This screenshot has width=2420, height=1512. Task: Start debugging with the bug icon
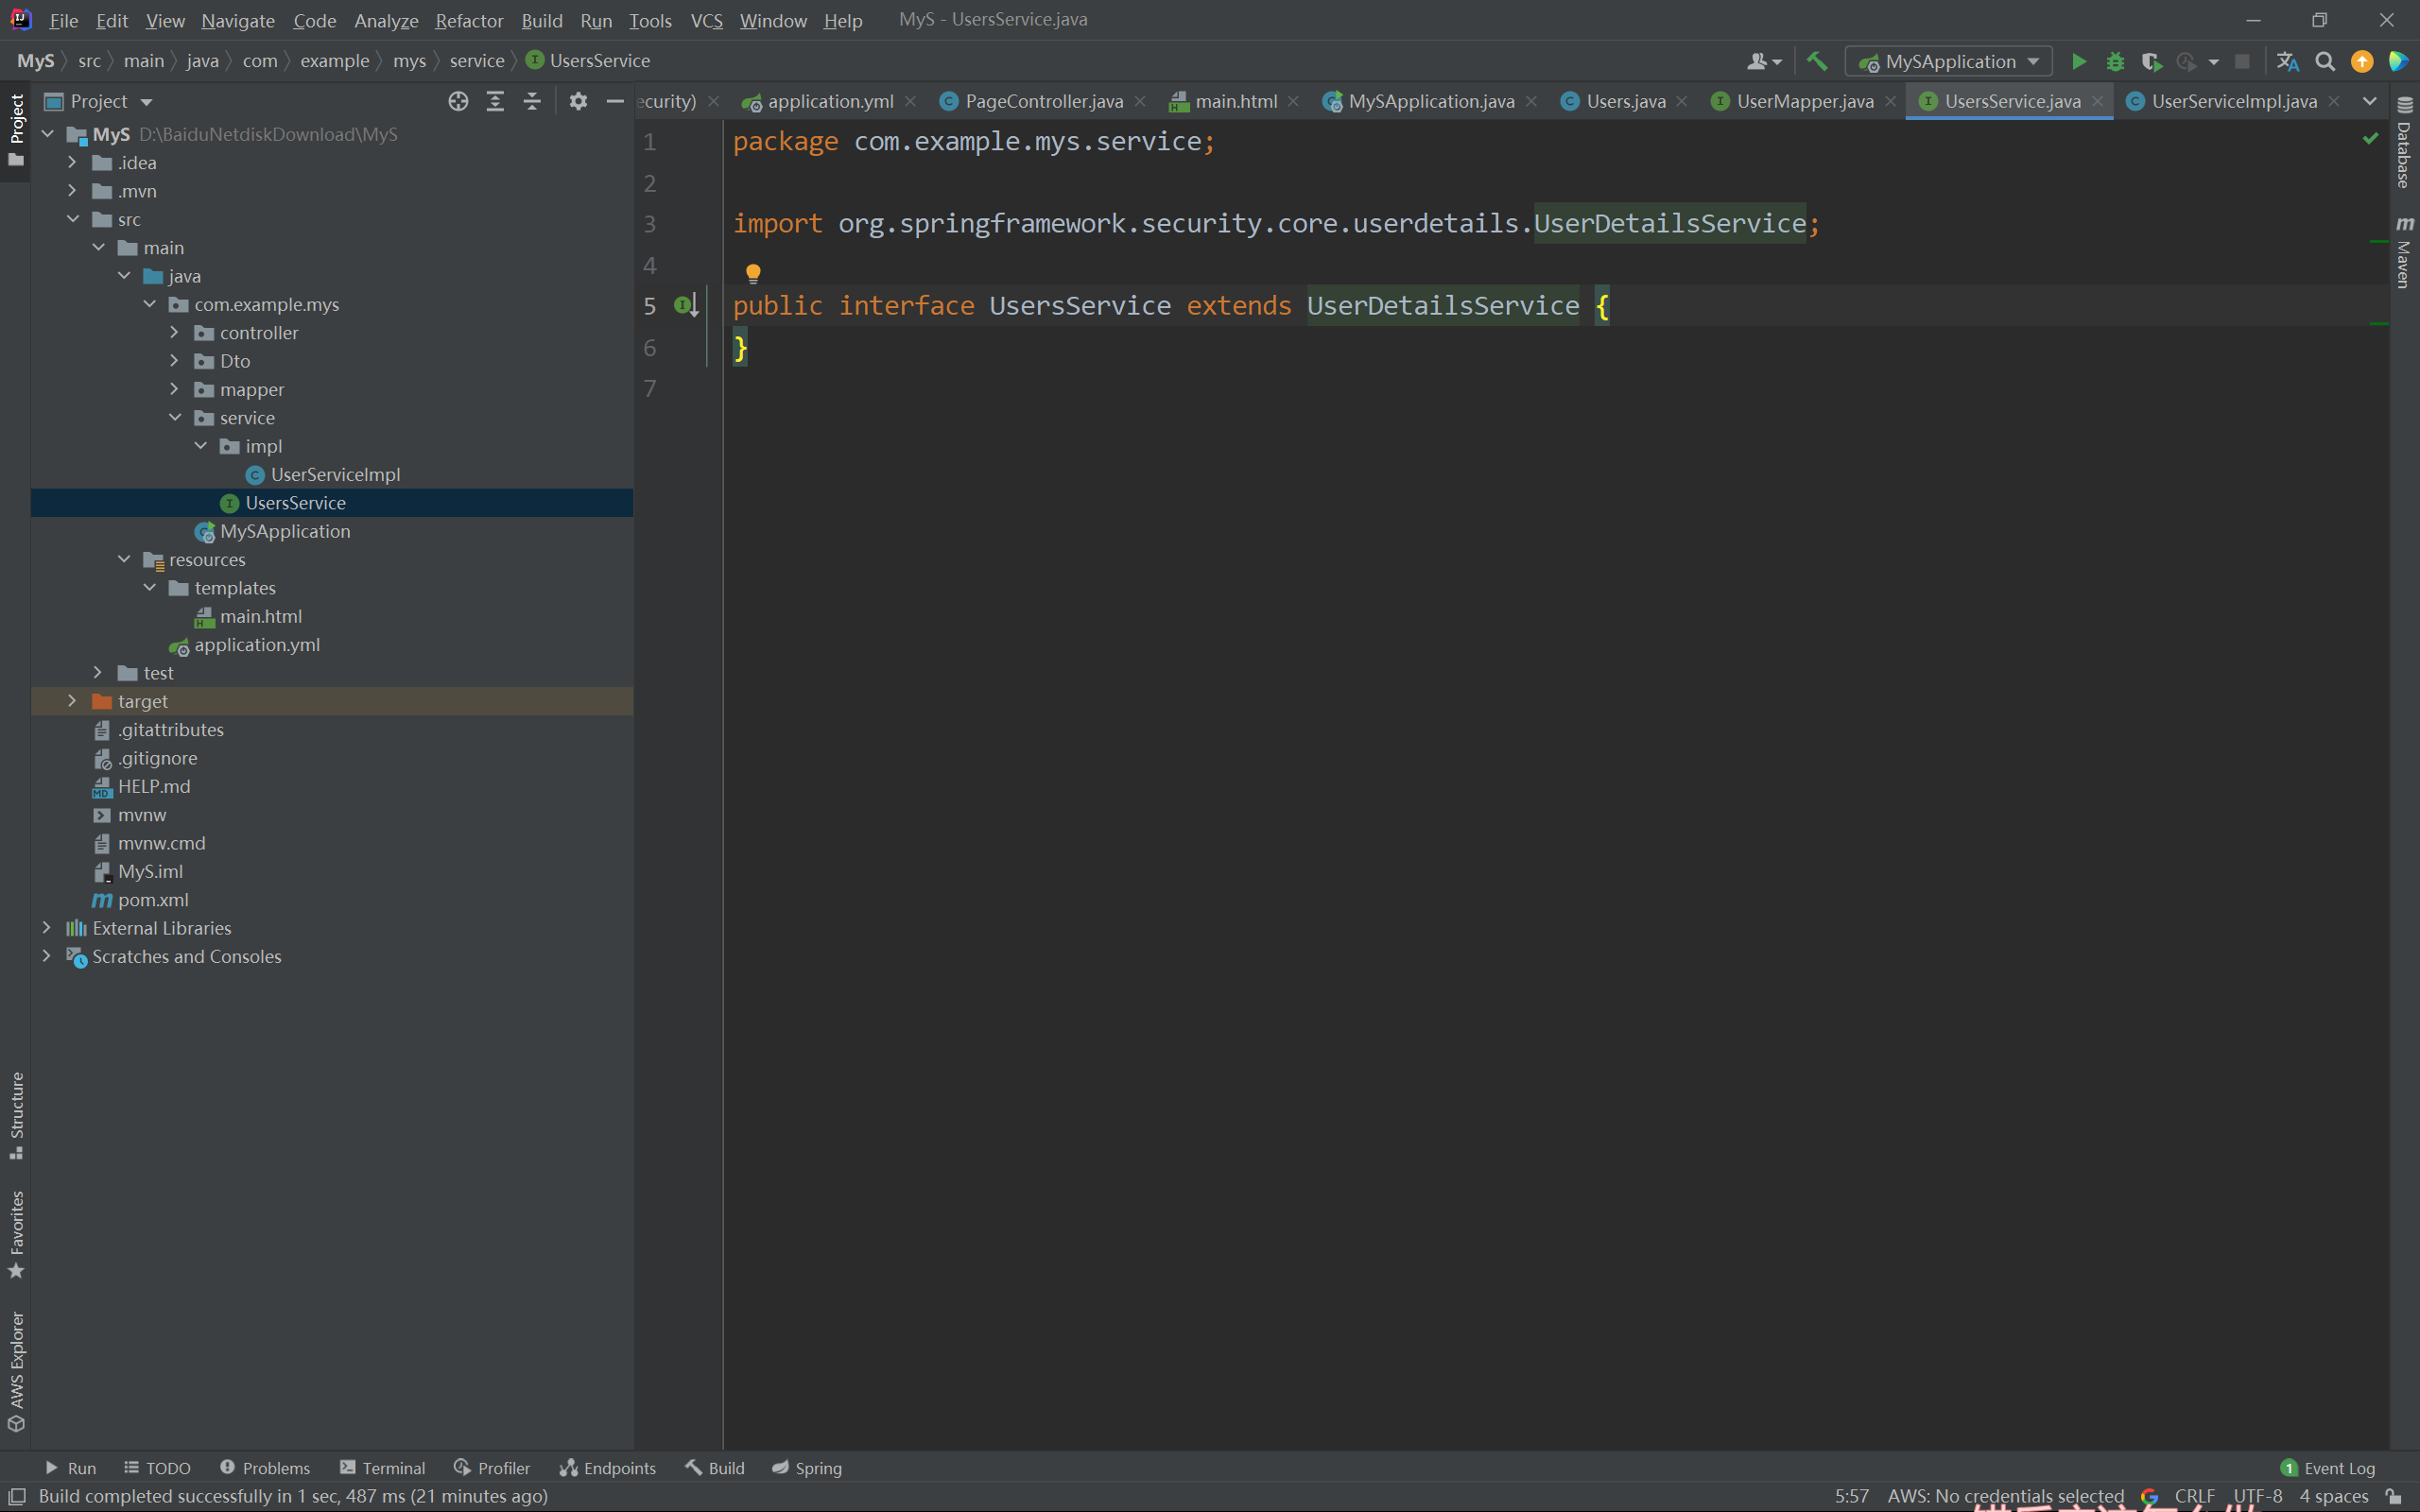2115,62
